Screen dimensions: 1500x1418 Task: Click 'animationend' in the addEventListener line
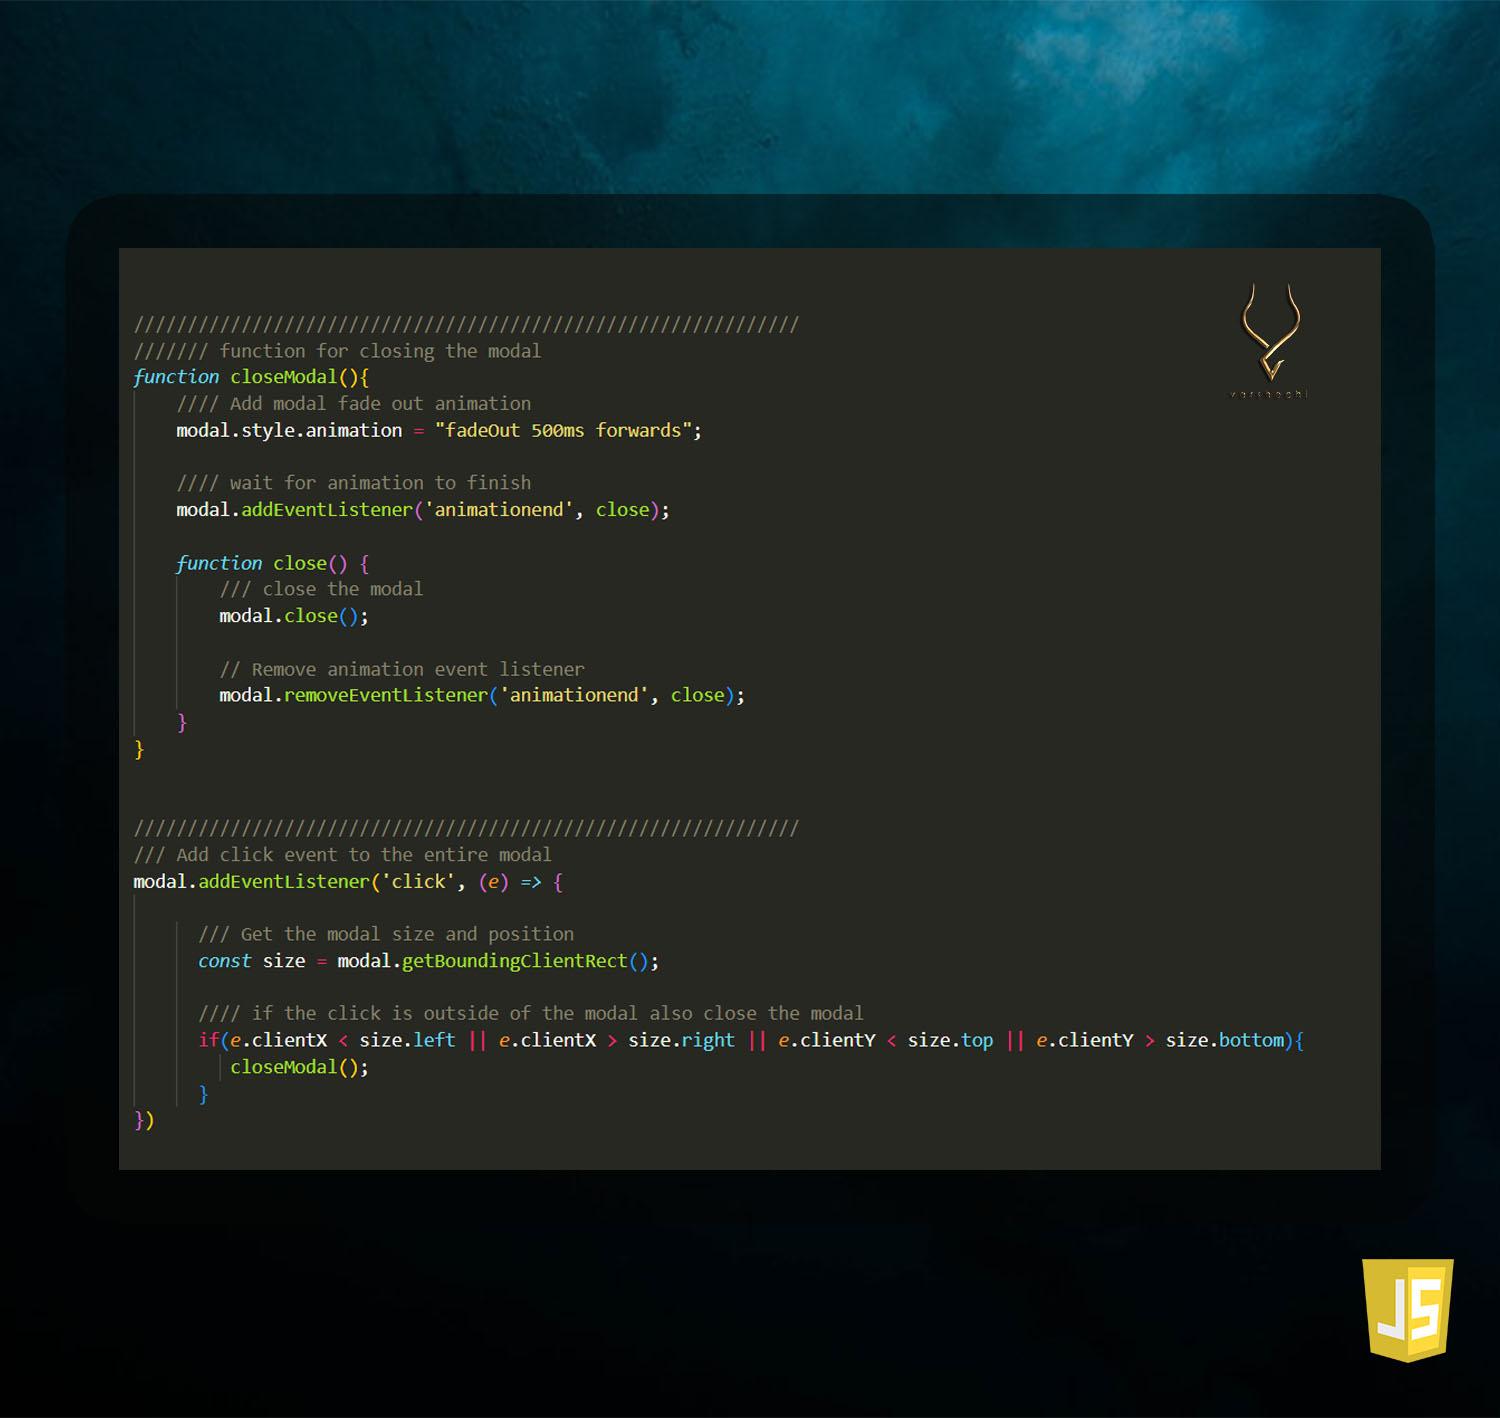tap(499, 510)
